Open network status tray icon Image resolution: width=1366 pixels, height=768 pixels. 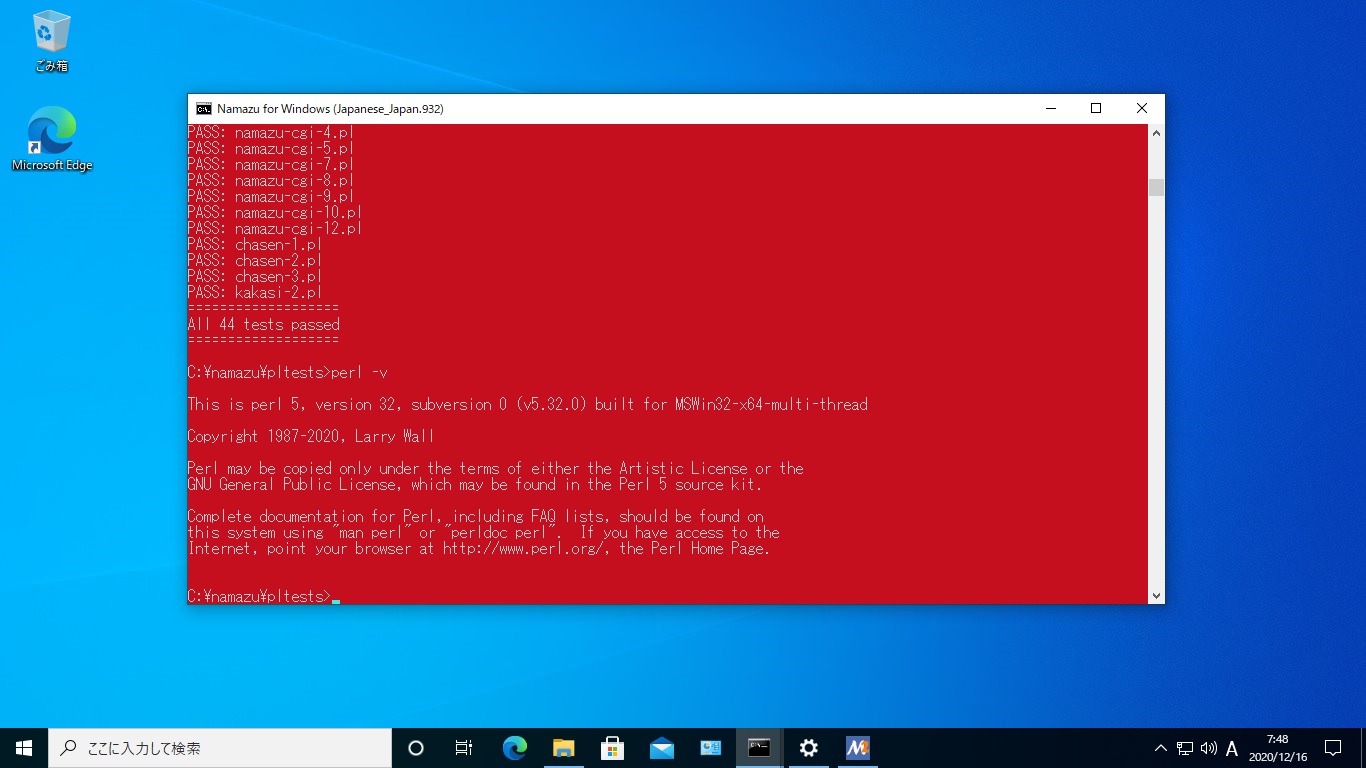click(x=1185, y=748)
